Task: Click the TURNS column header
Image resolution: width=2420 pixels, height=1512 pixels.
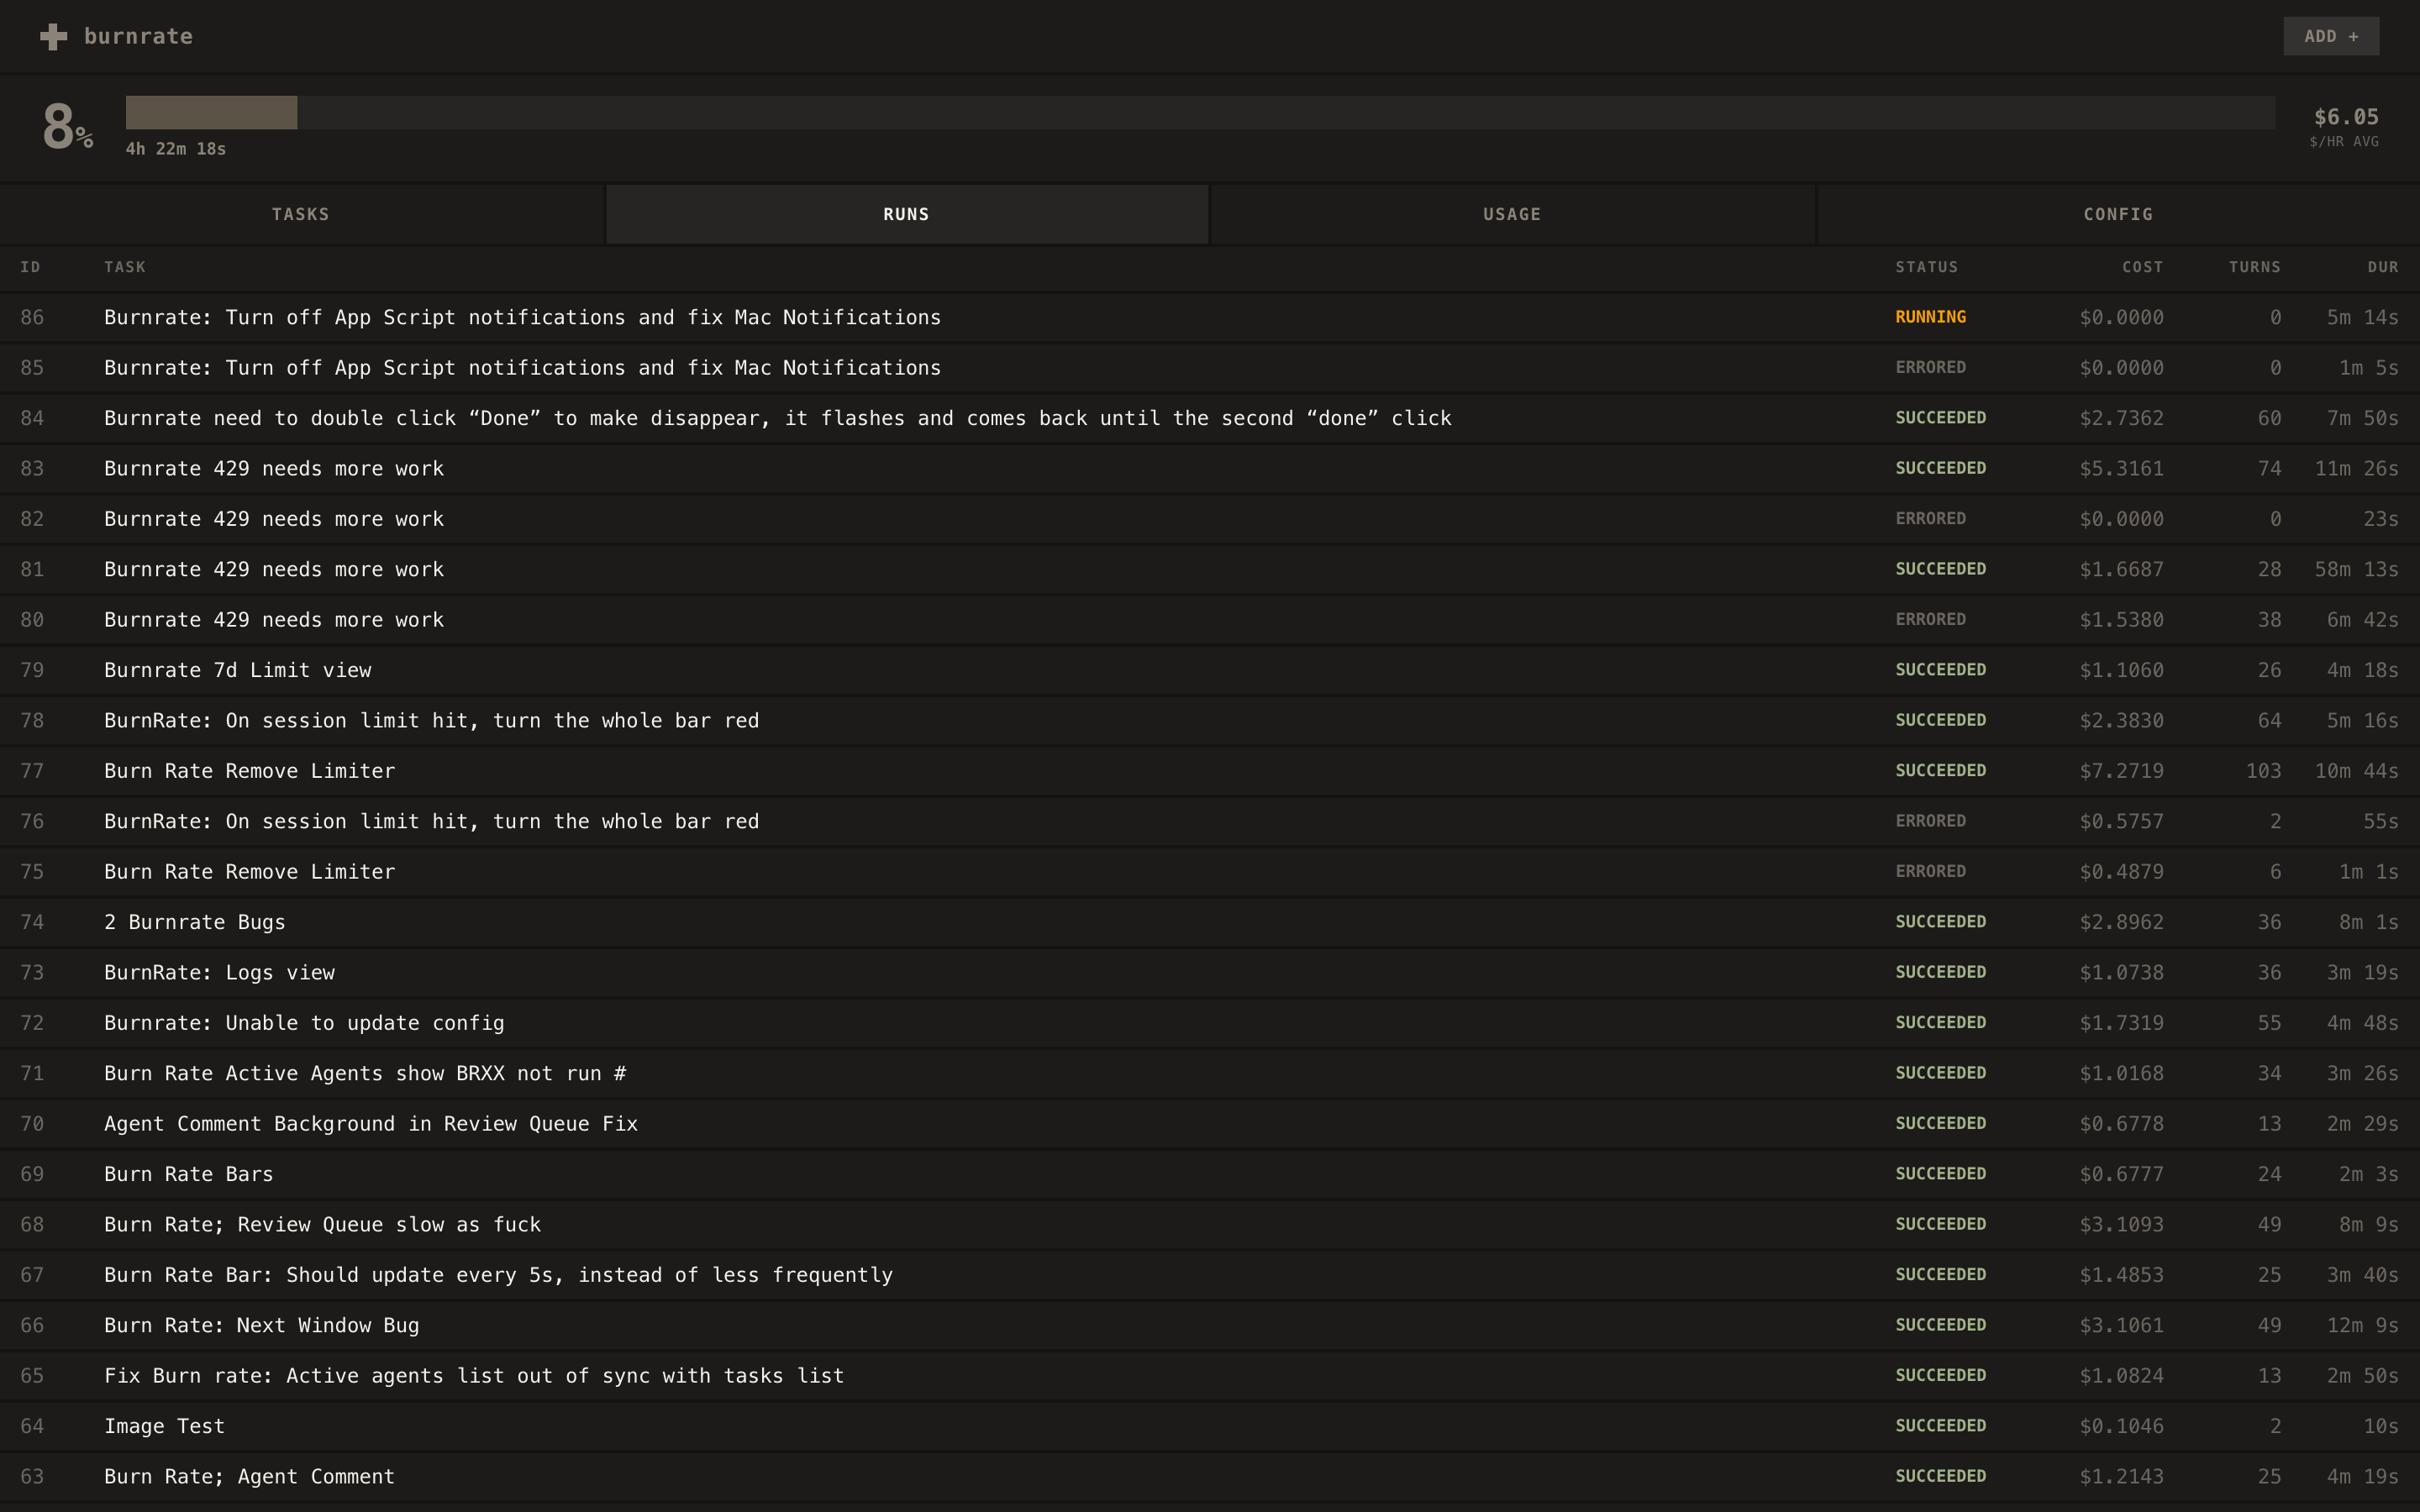Action: (x=2255, y=267)
